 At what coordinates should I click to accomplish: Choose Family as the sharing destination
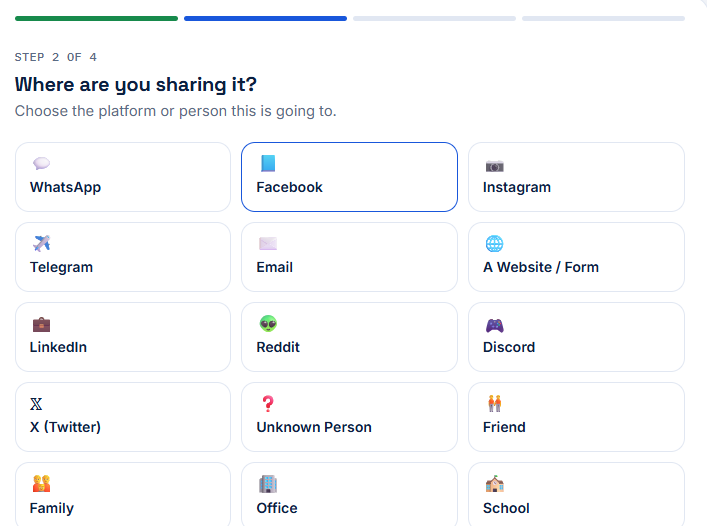(x=123, y=494)
